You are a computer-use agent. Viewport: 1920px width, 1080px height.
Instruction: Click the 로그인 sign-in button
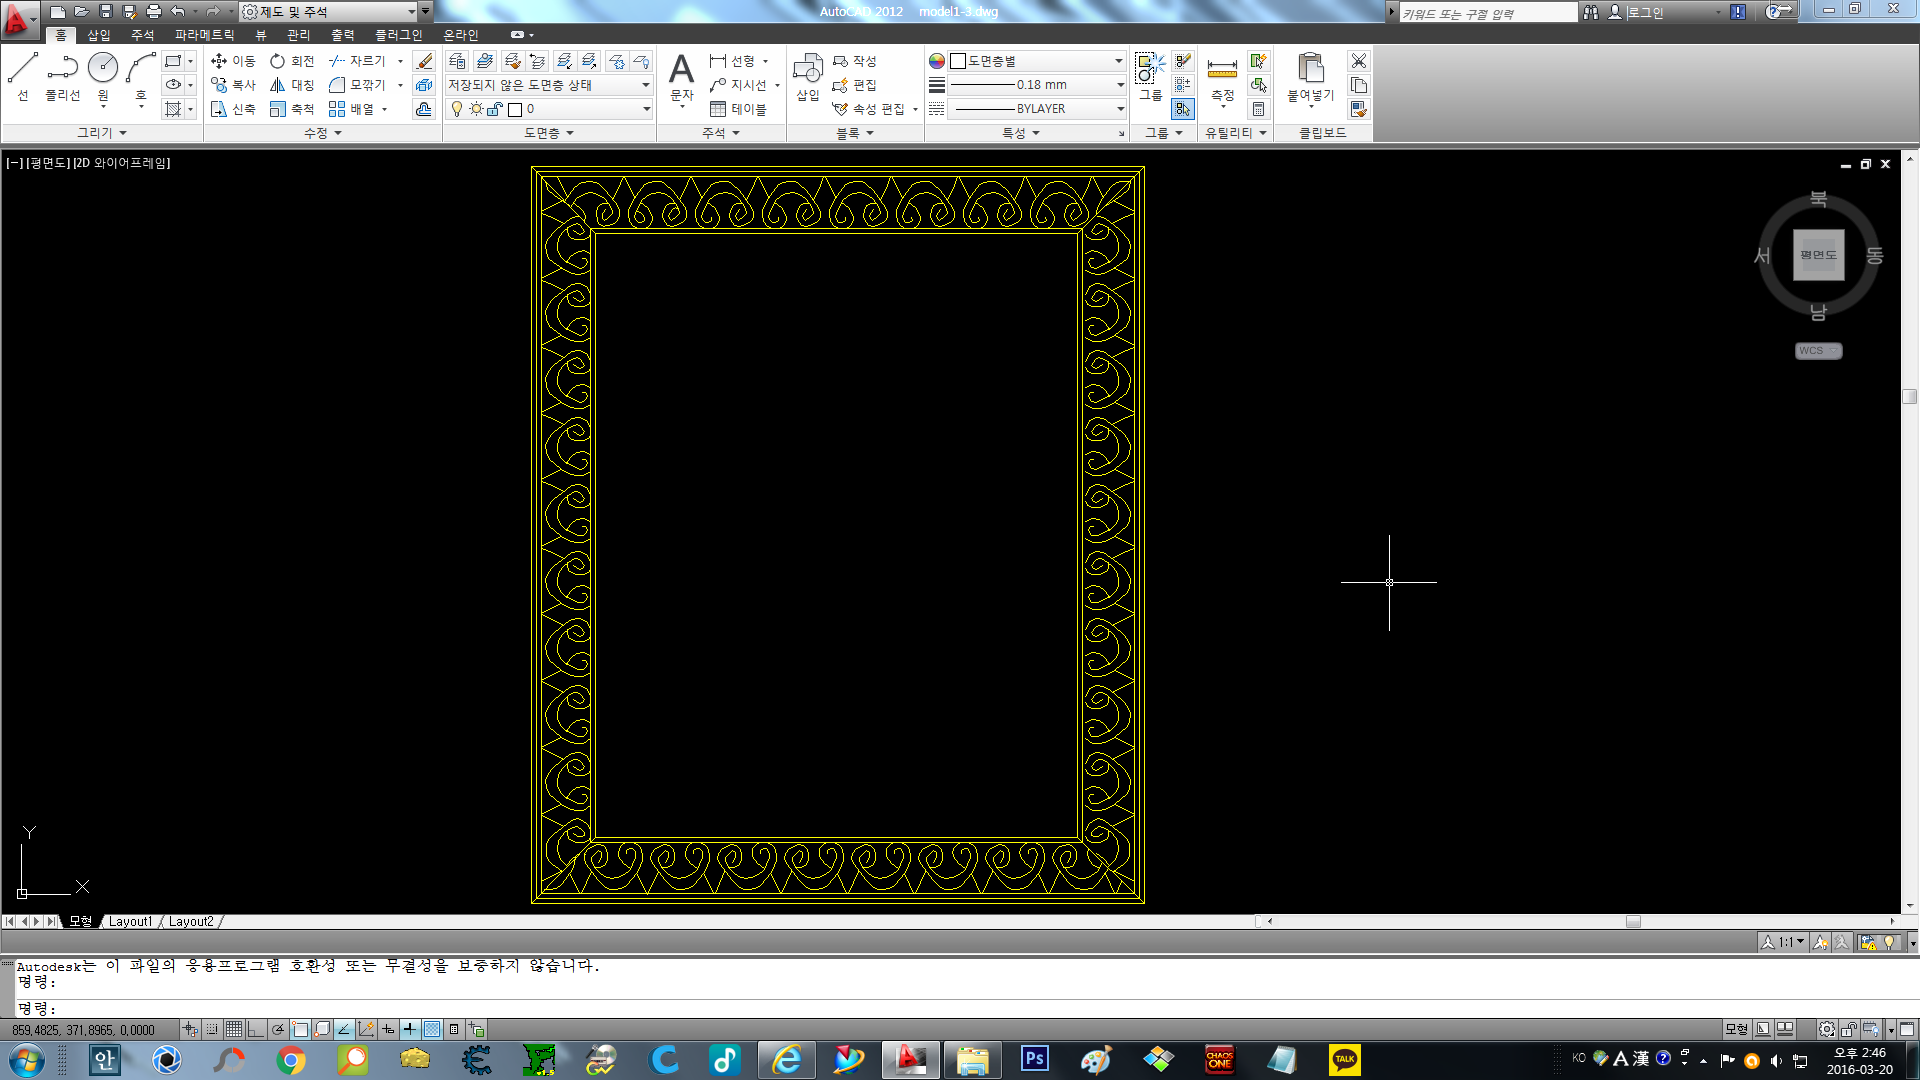[x=1643, y=12]
